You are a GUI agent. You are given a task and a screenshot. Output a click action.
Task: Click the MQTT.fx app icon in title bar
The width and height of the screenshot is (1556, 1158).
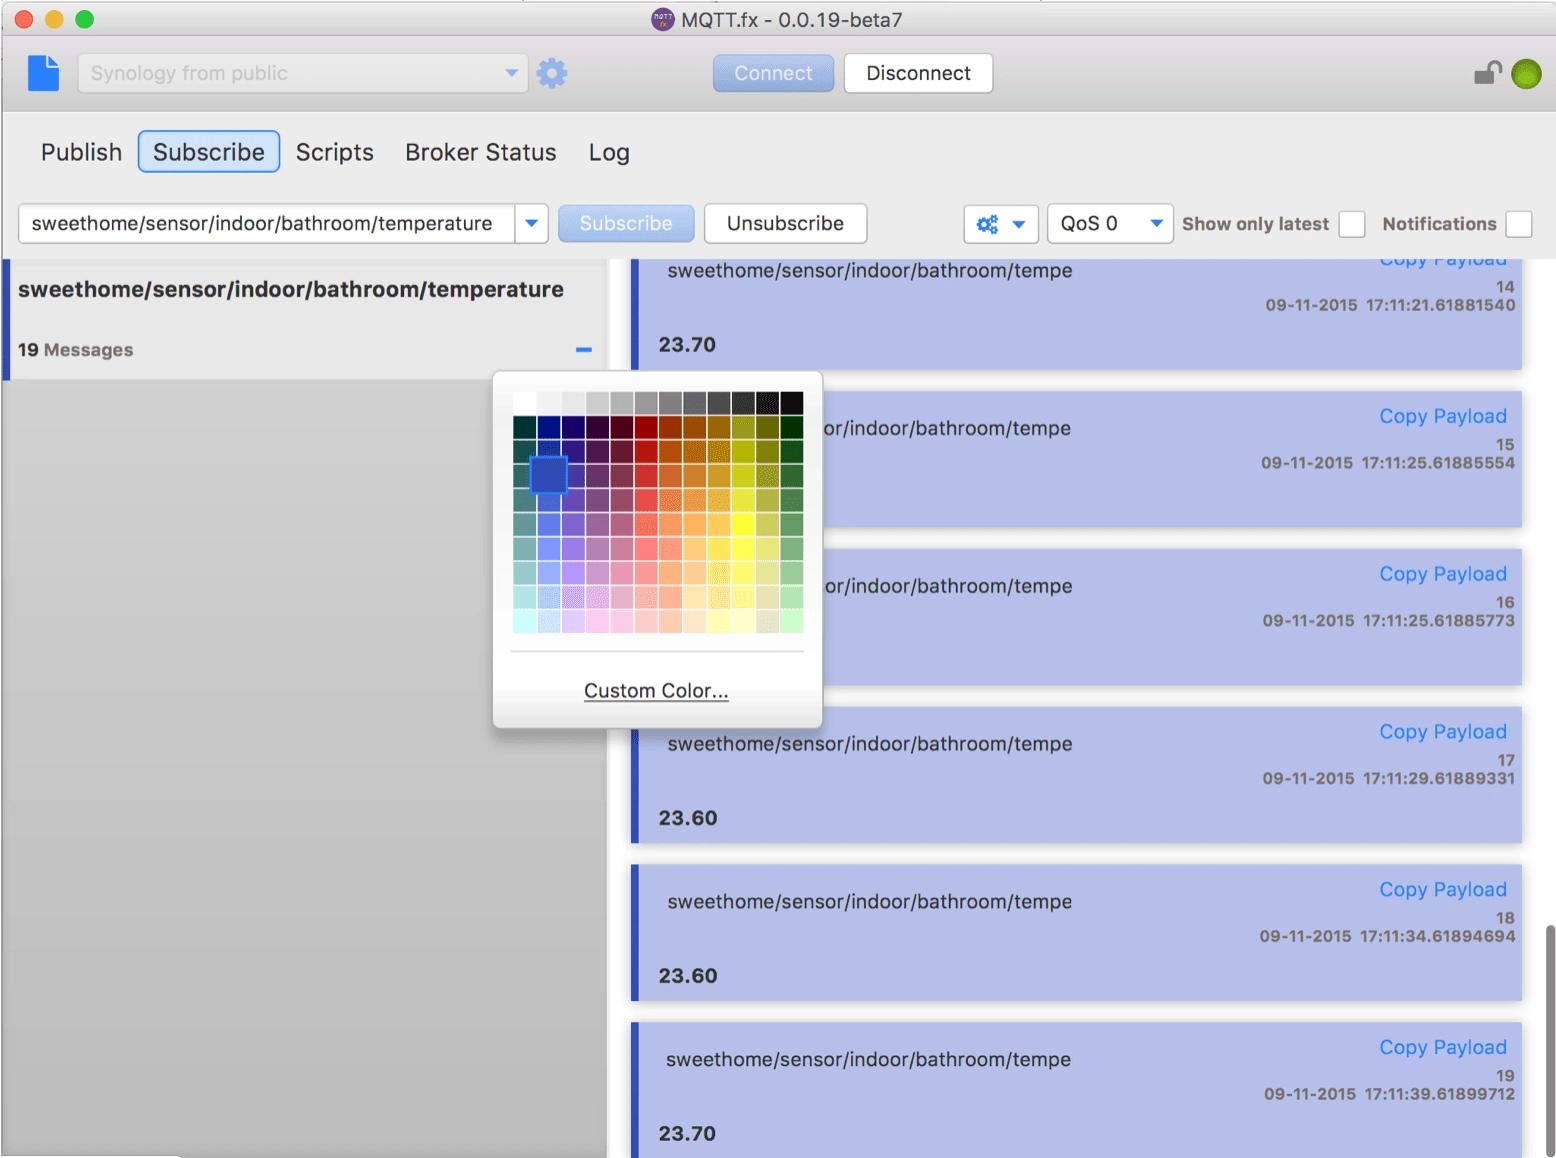[662, 19]
